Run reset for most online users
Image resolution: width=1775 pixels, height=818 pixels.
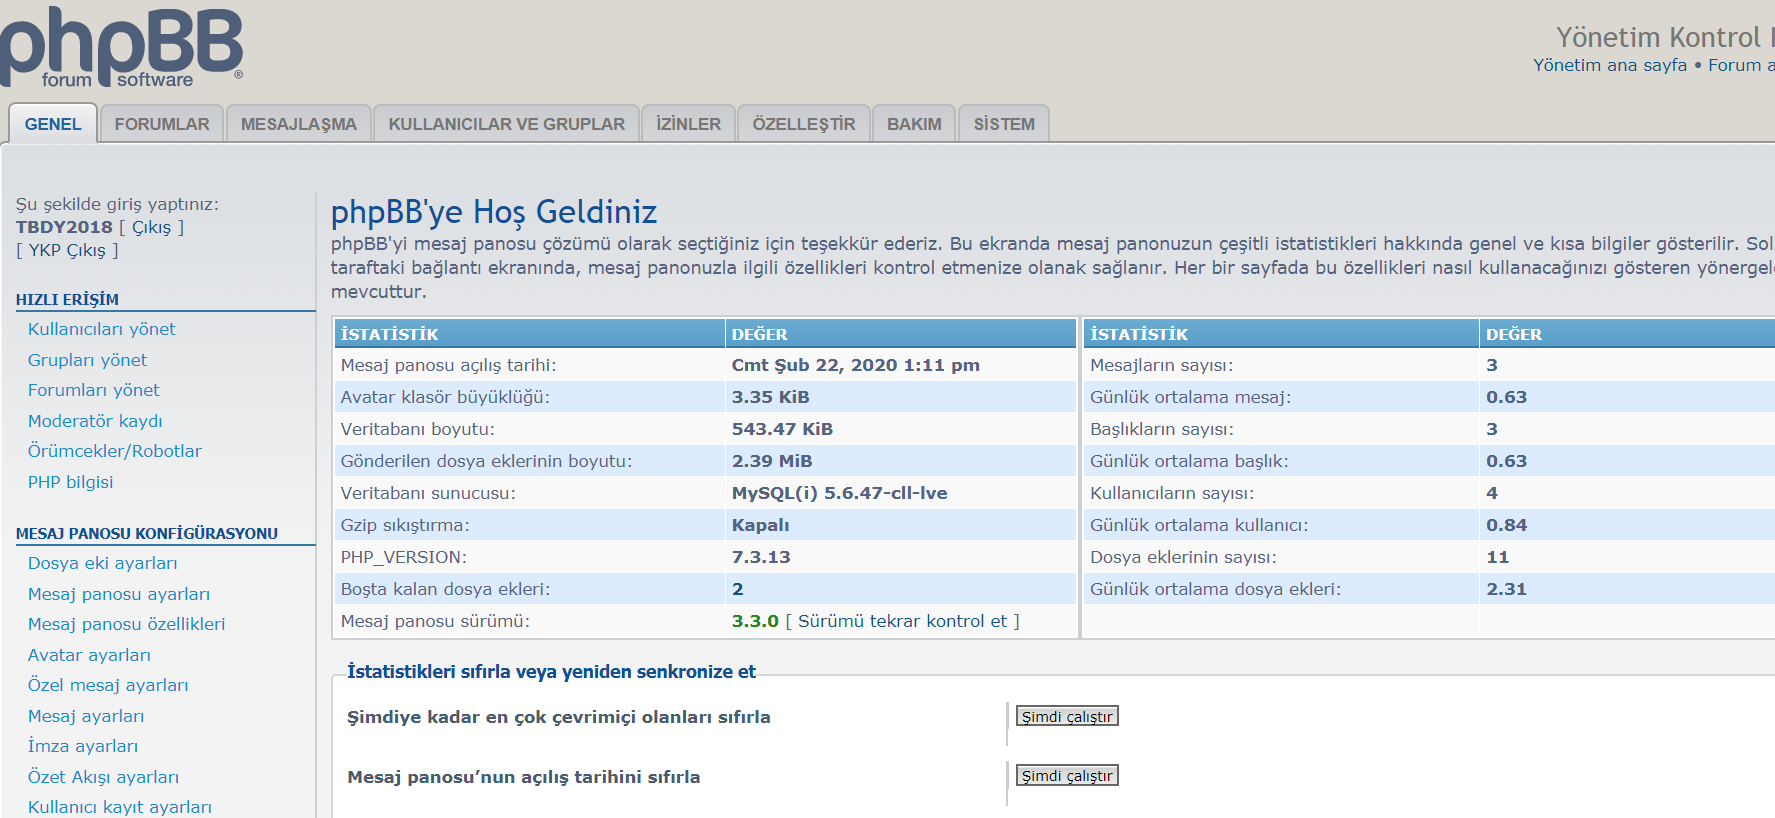(1067, 716)
